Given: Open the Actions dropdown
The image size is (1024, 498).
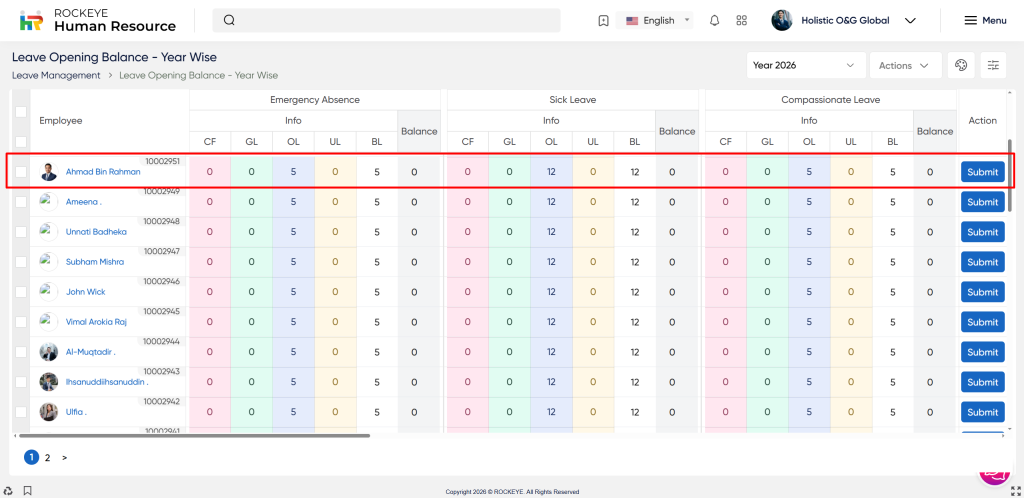Looking at the screenshot, I should pyautogui.click(x=905, y=65).
